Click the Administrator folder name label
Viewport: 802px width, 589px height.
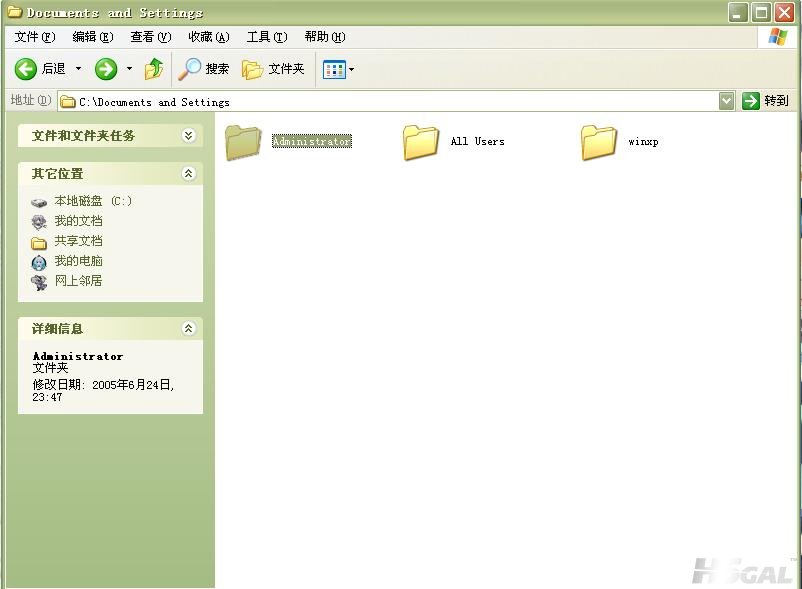click(311, 141)
